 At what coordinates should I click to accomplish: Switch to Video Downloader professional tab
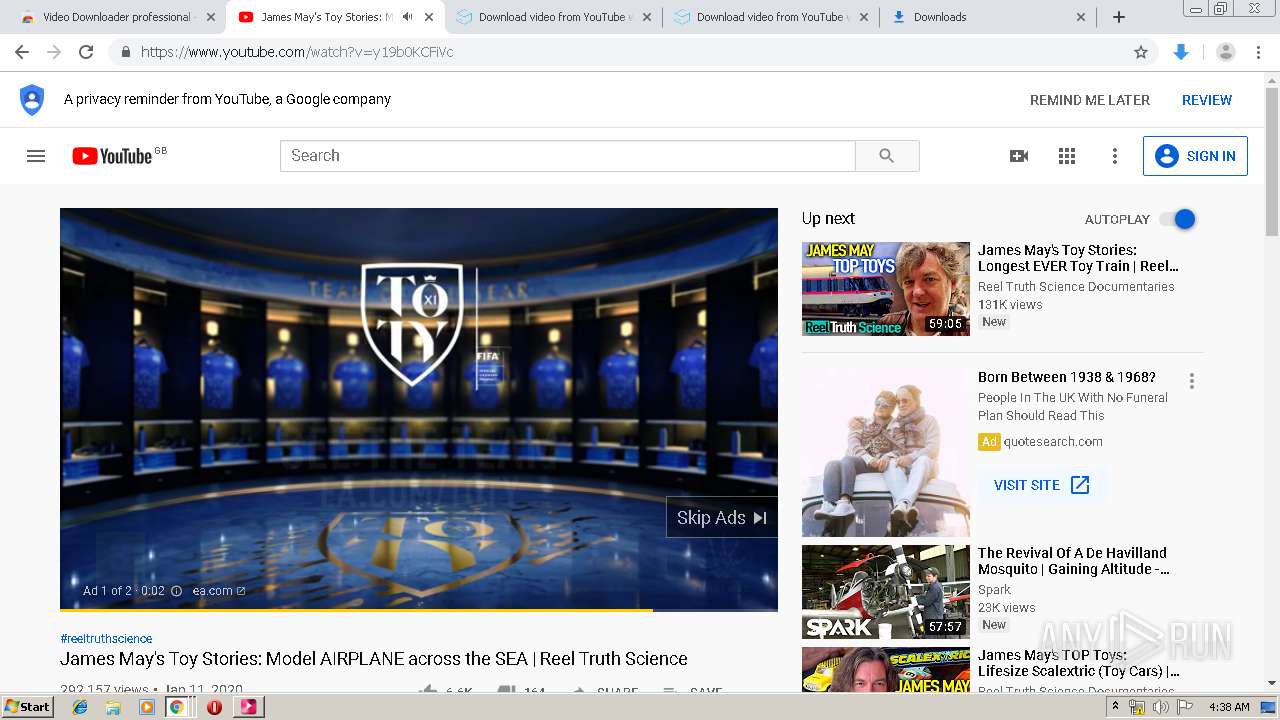116,17
